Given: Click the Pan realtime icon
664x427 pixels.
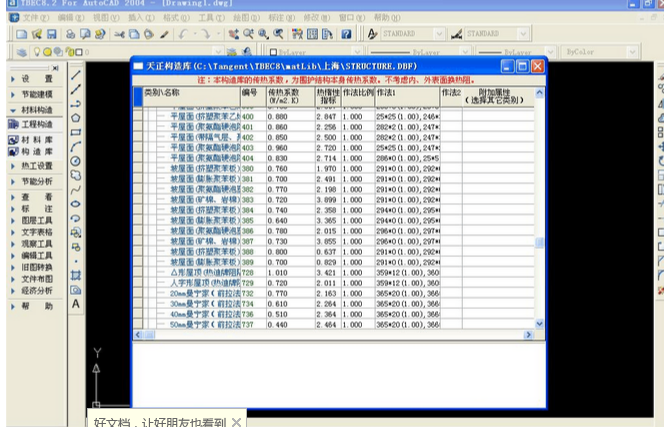Looking at the screenshot, I should tap(233, 34).
